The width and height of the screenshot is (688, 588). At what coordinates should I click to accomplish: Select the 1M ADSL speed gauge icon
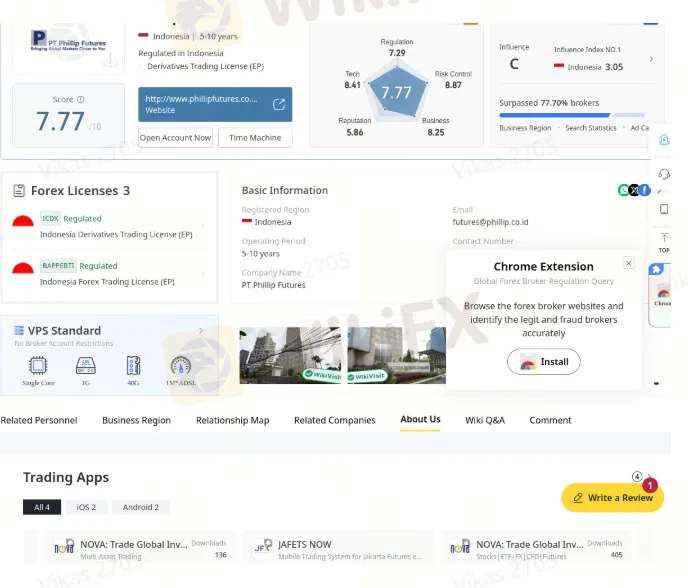[181, 365]
